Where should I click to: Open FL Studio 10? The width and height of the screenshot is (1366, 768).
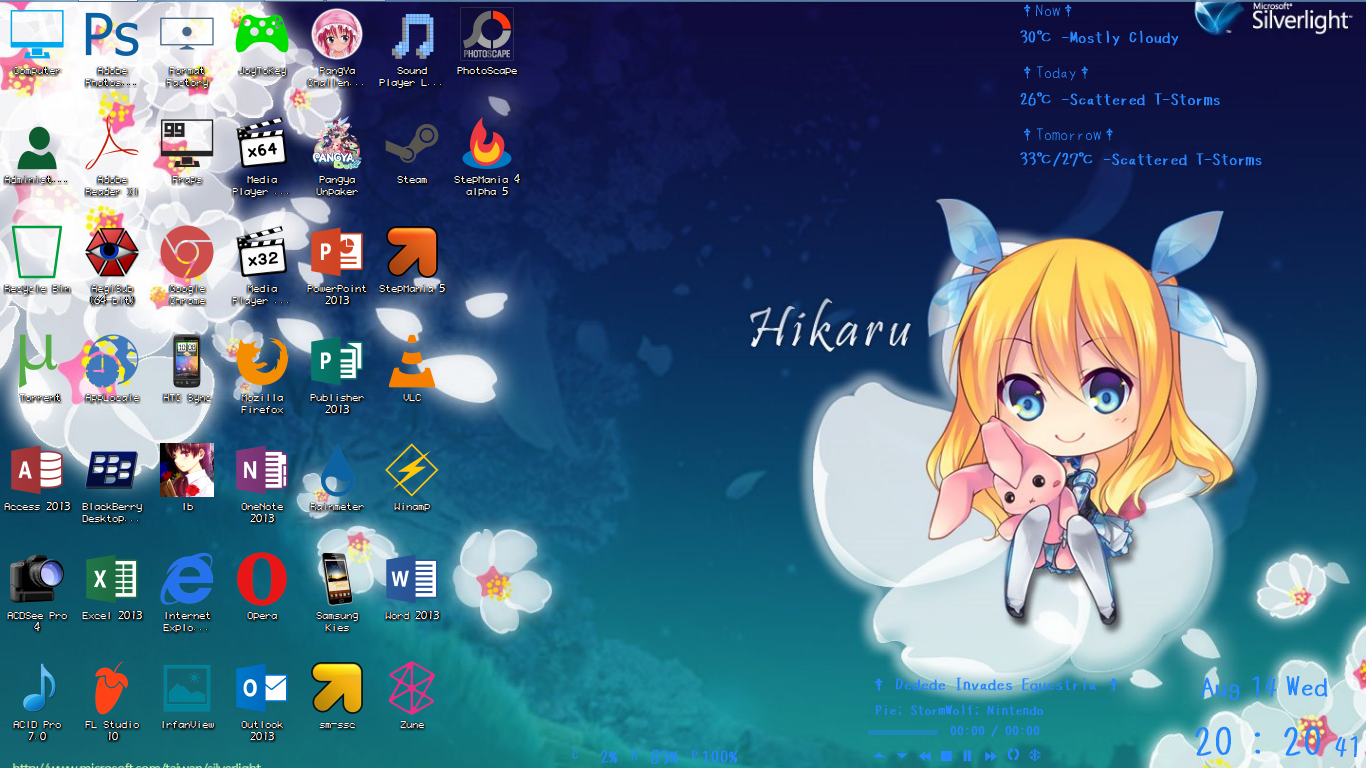[112, 701]
